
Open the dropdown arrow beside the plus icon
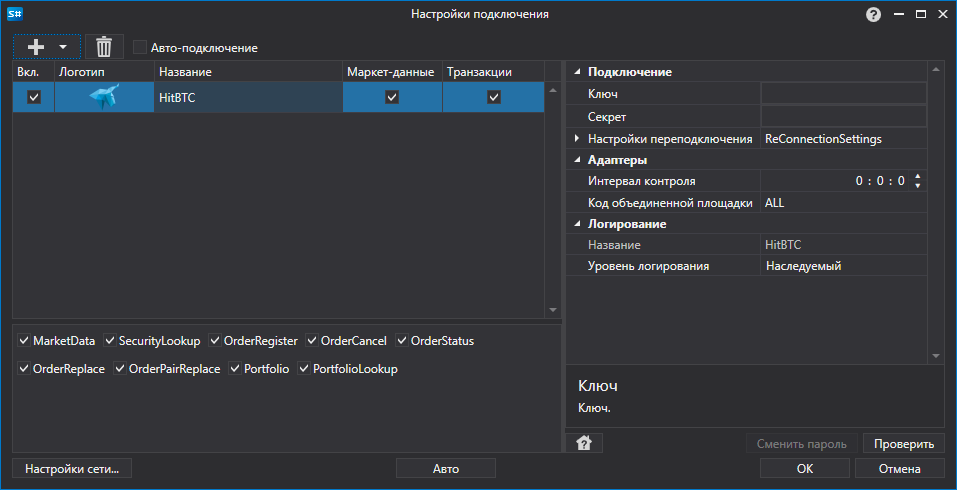coord(62,47)
